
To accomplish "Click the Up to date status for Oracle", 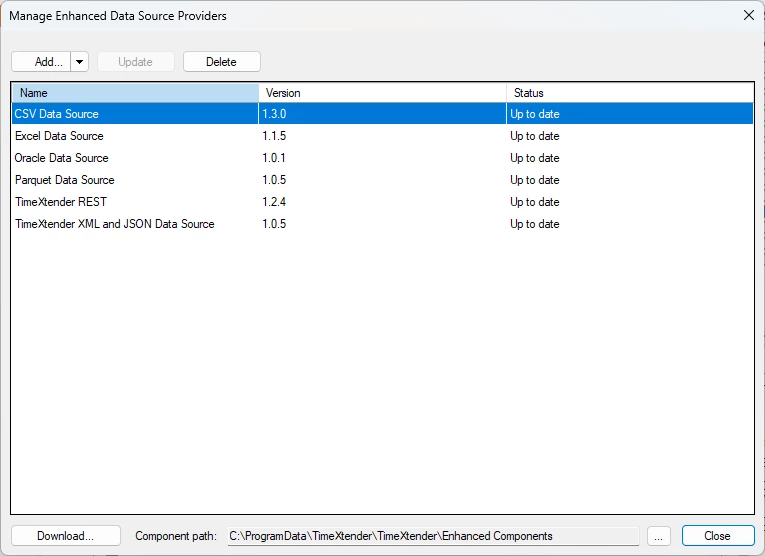I will point(535,158).
